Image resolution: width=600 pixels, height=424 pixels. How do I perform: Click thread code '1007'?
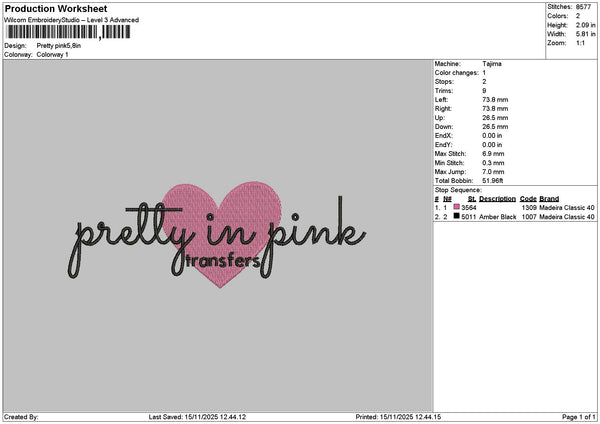[529, 217]
